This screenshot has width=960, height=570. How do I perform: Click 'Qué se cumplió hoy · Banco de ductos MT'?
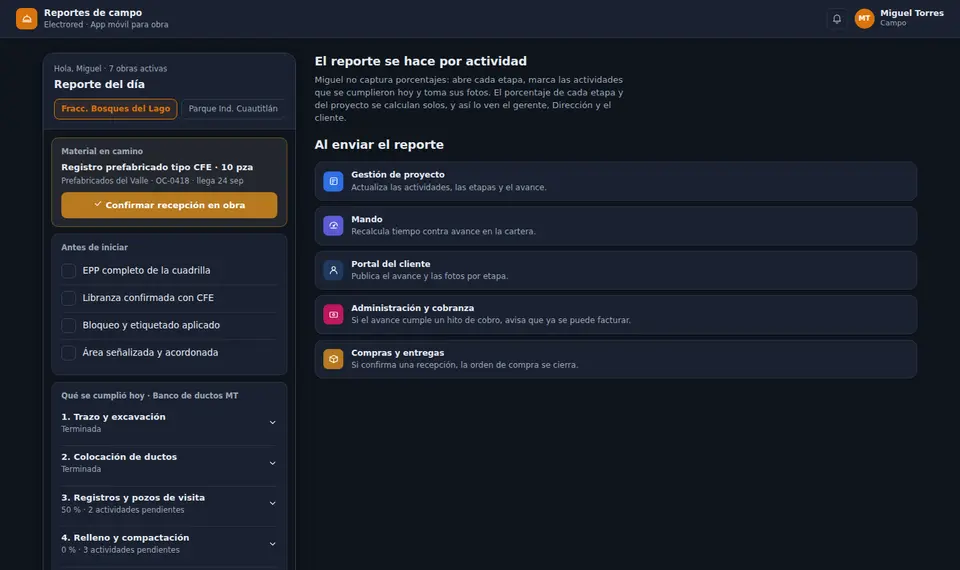(149, 396)
